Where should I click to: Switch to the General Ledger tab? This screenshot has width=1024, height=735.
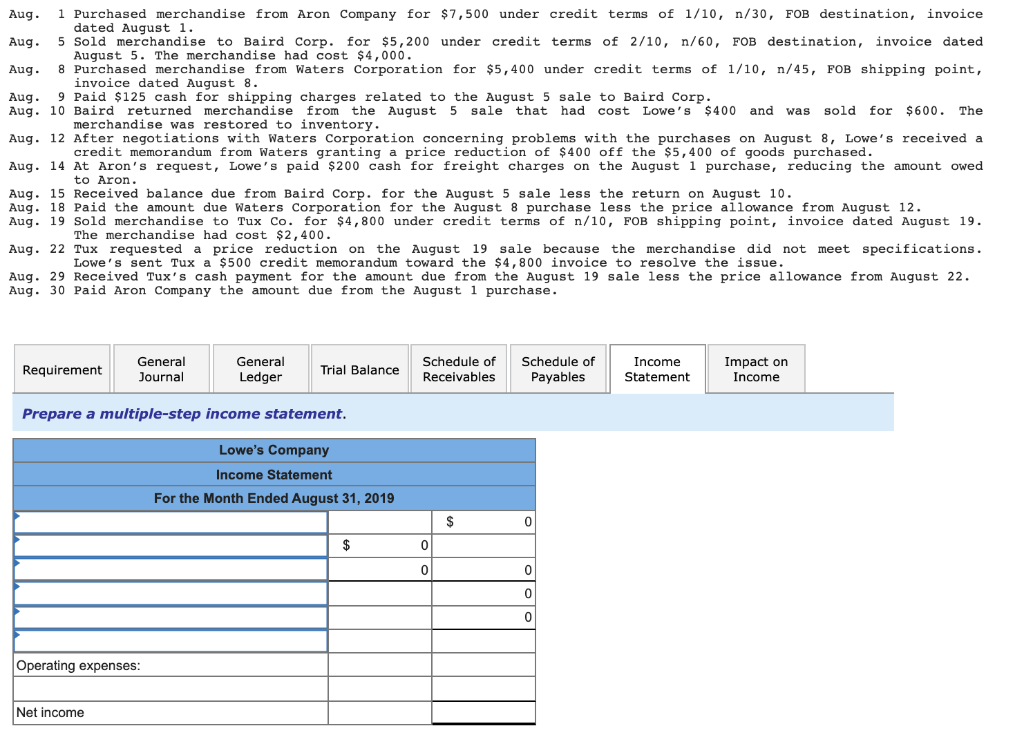(x=261, y=369)
